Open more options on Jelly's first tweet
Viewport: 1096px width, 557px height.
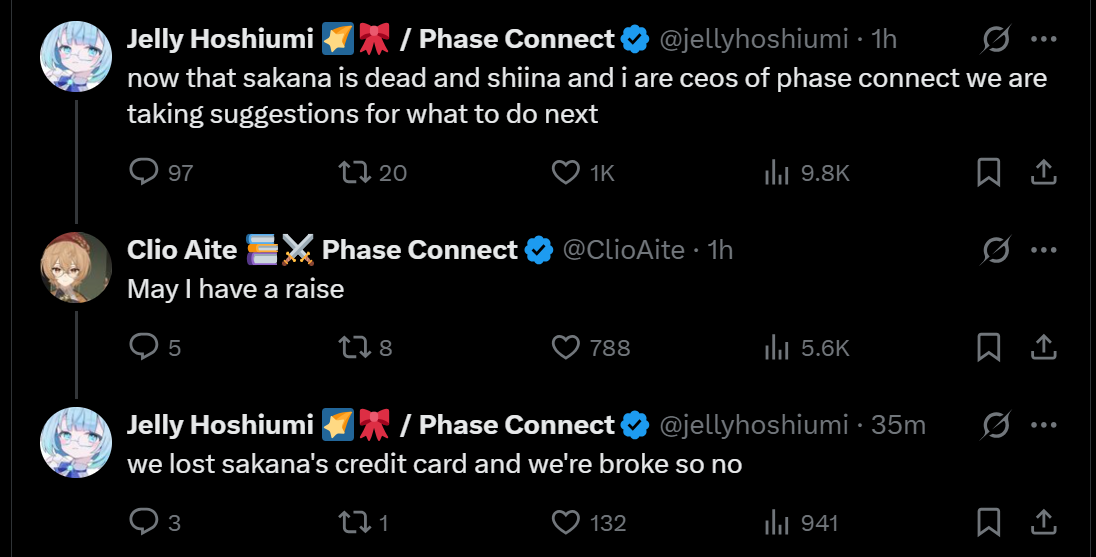[x=1043, y=39]
